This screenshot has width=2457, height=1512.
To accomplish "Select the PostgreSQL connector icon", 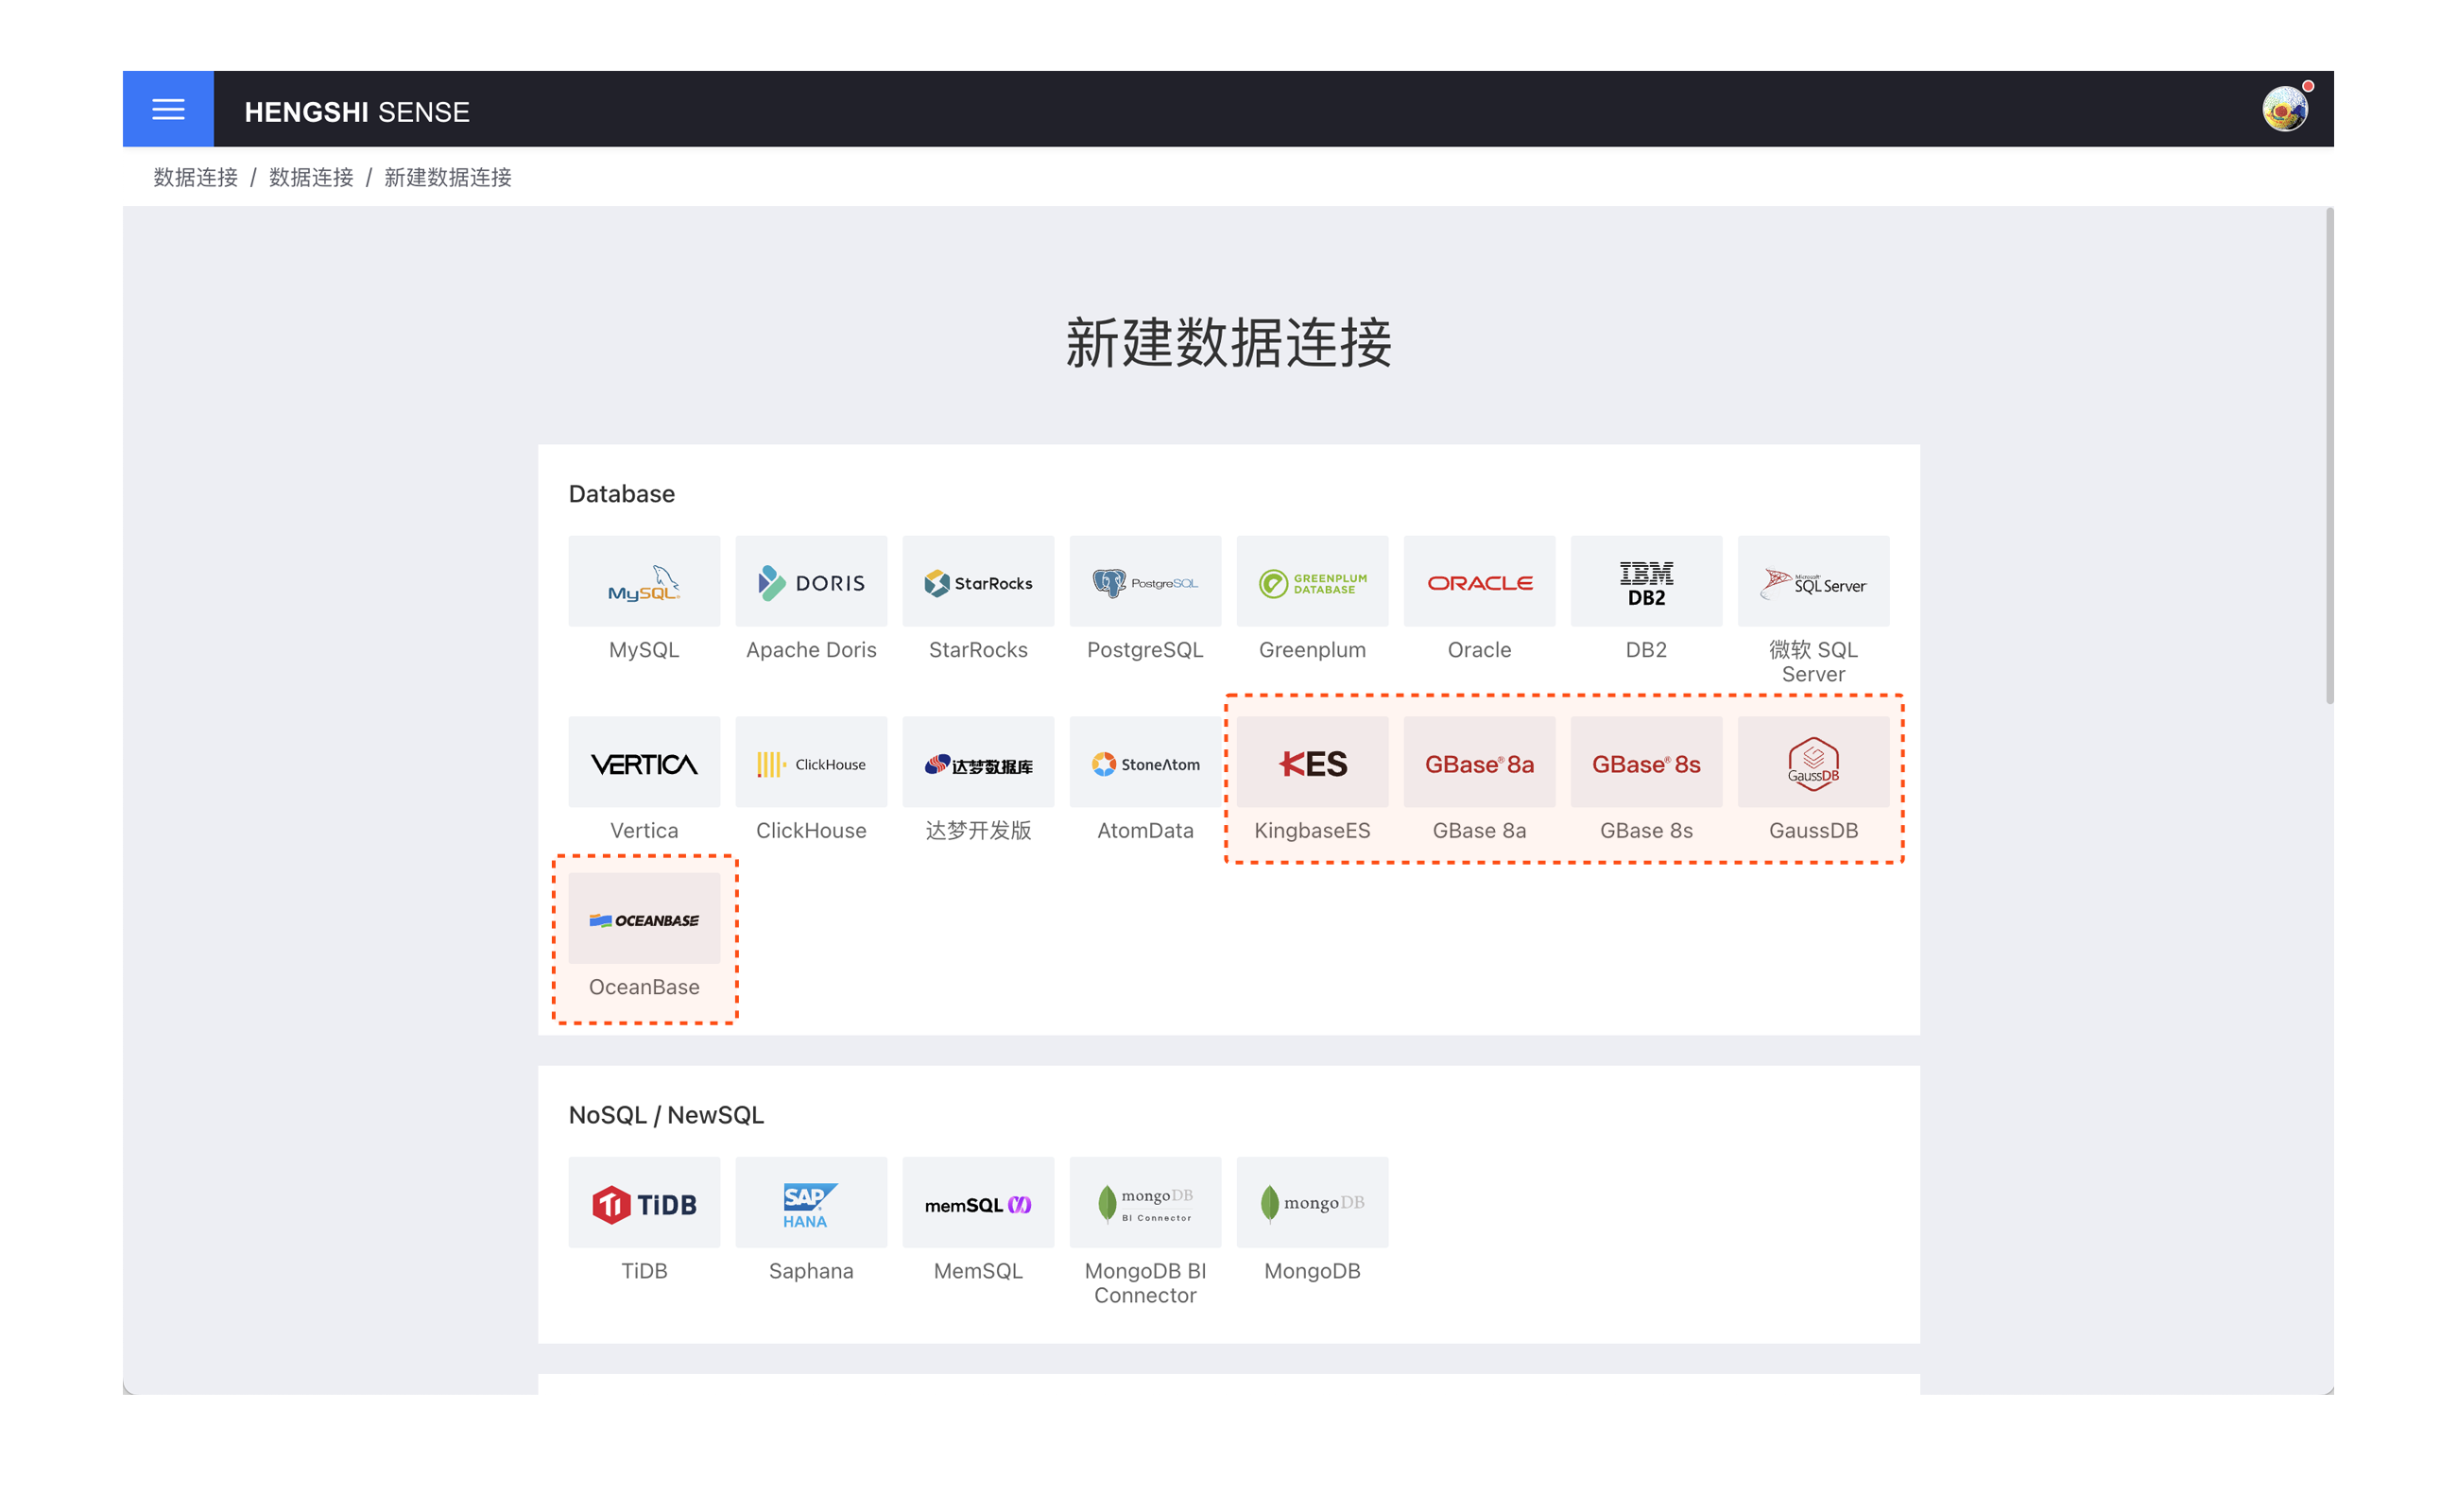I will (x=1145, y=581).
